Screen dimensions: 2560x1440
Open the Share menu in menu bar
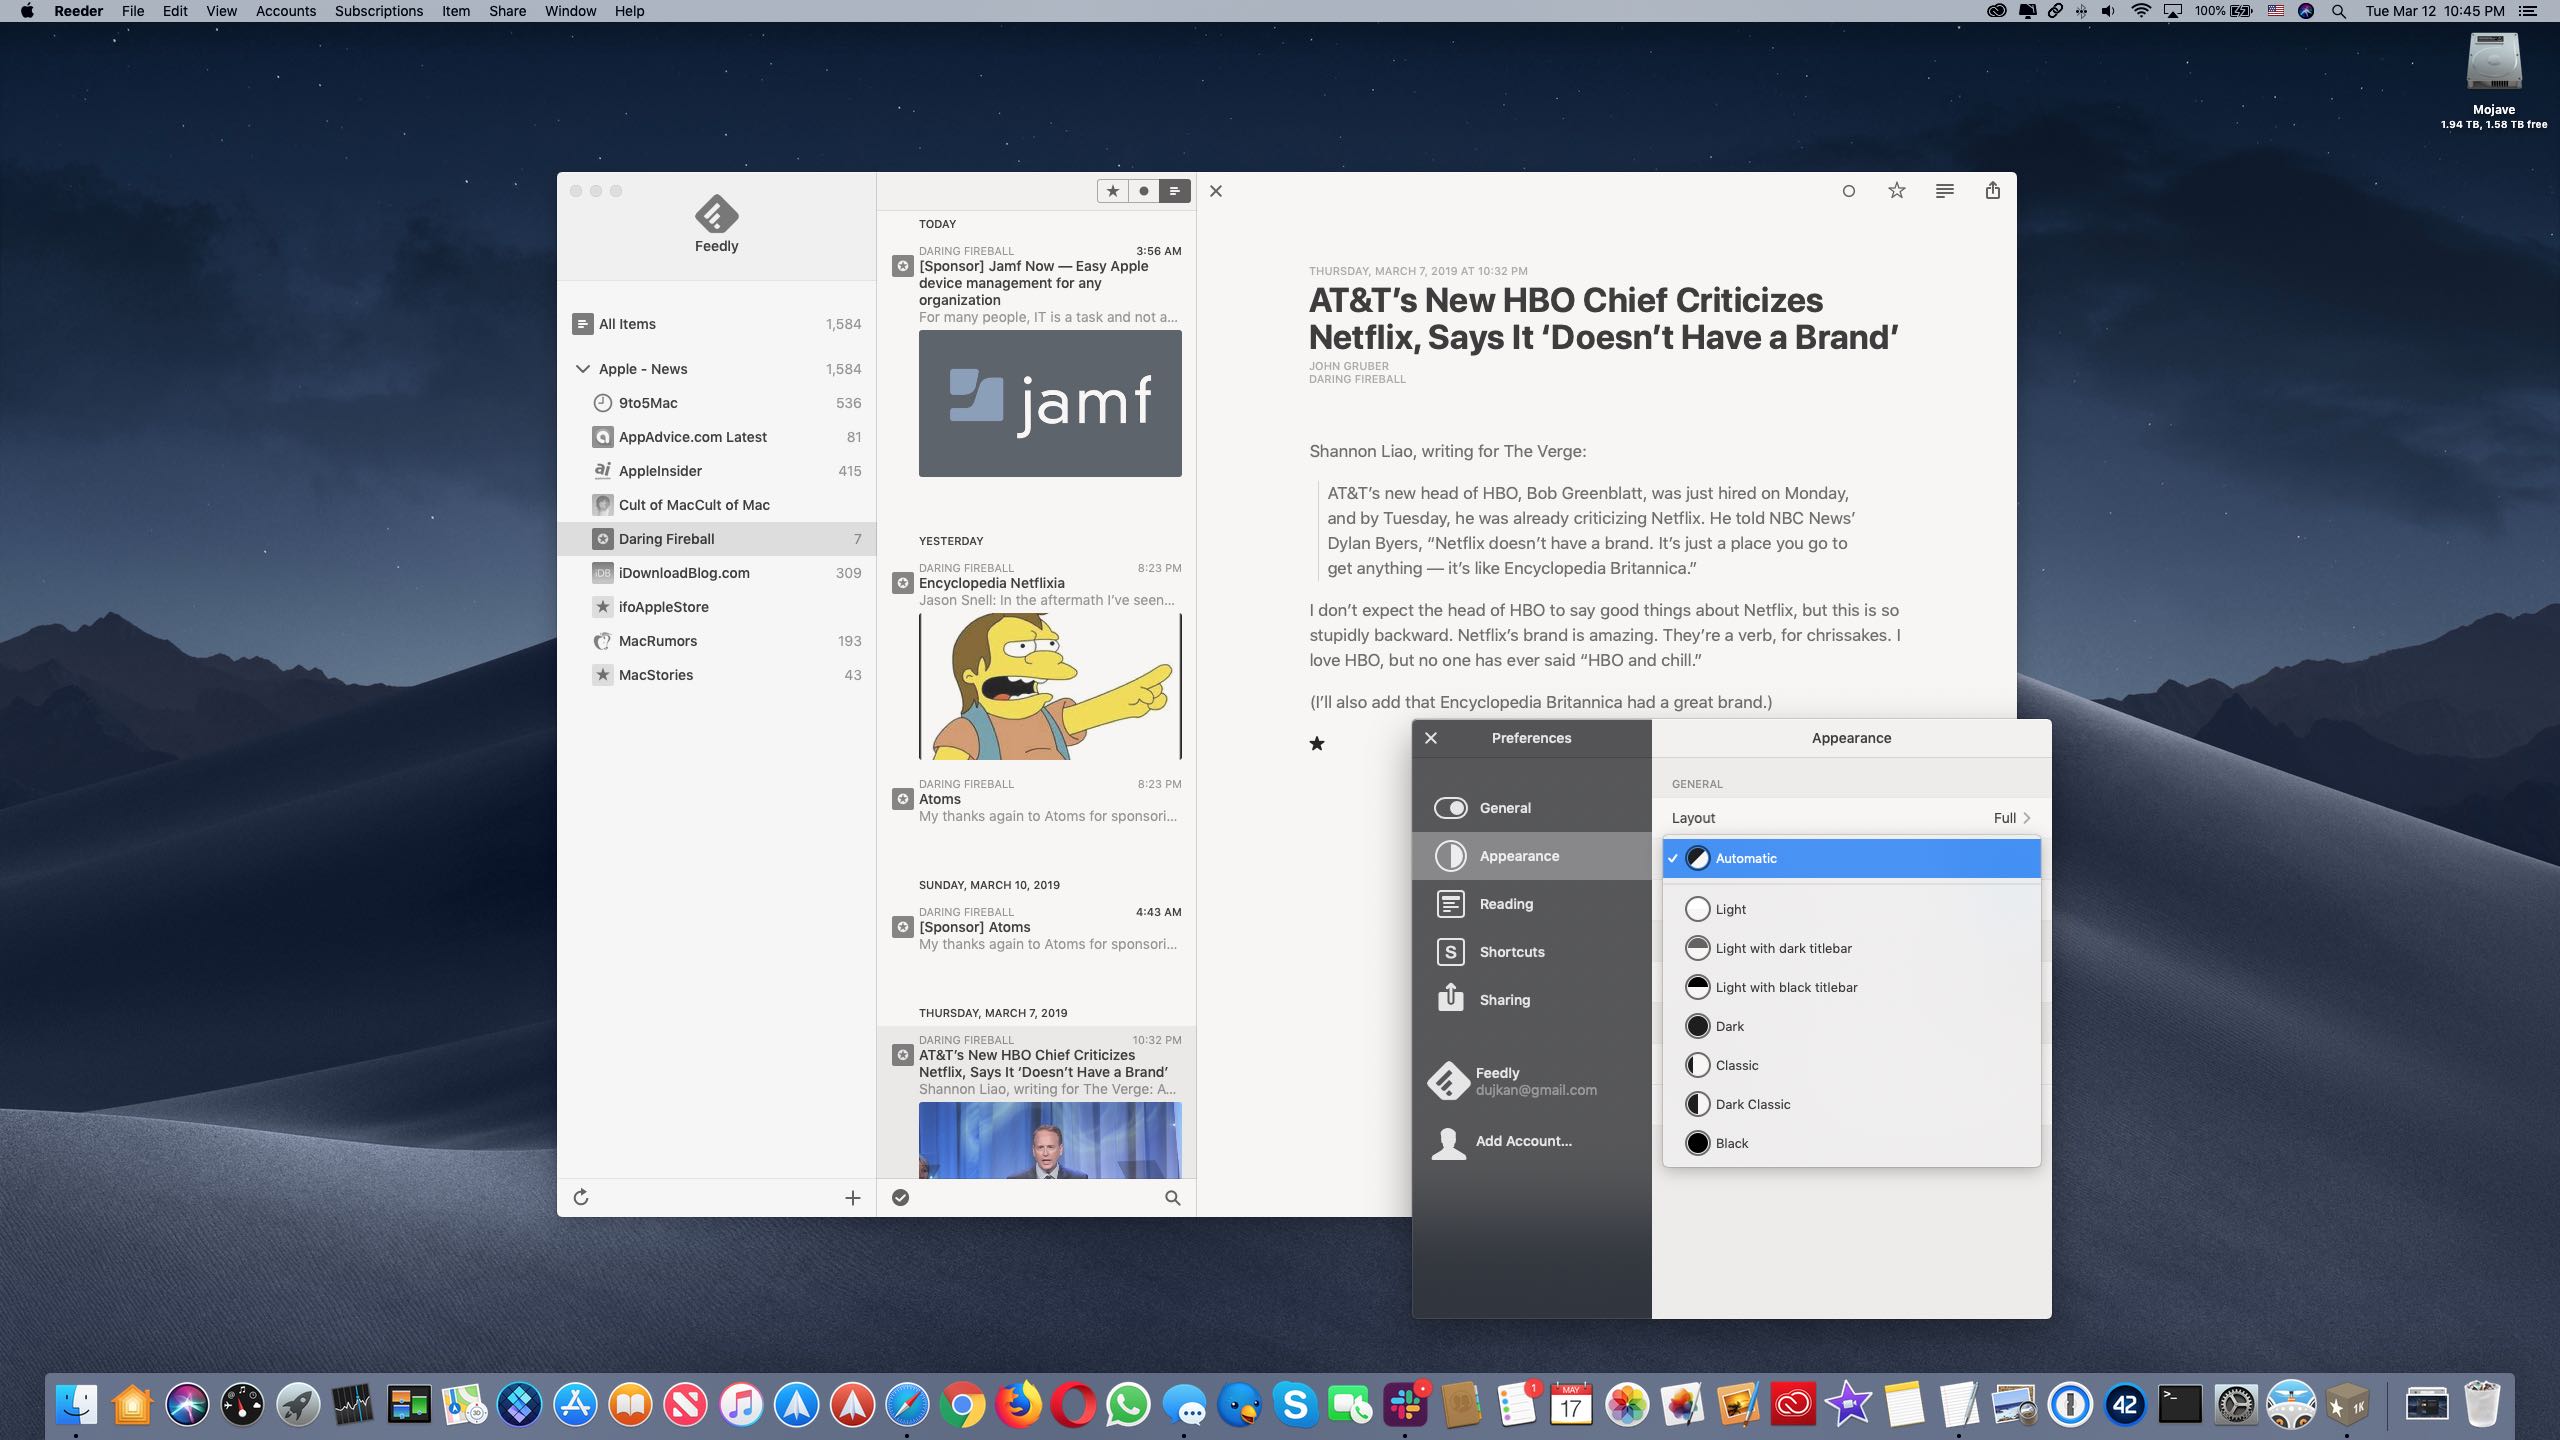pyautogui.click(x=507, y=11)
